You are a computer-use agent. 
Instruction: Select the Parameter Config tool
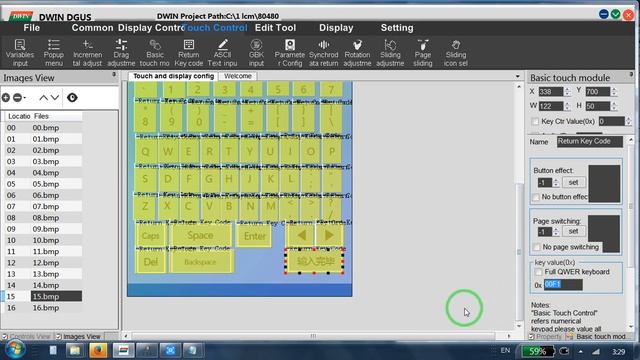pyautogui.click(x=289, y=53)
